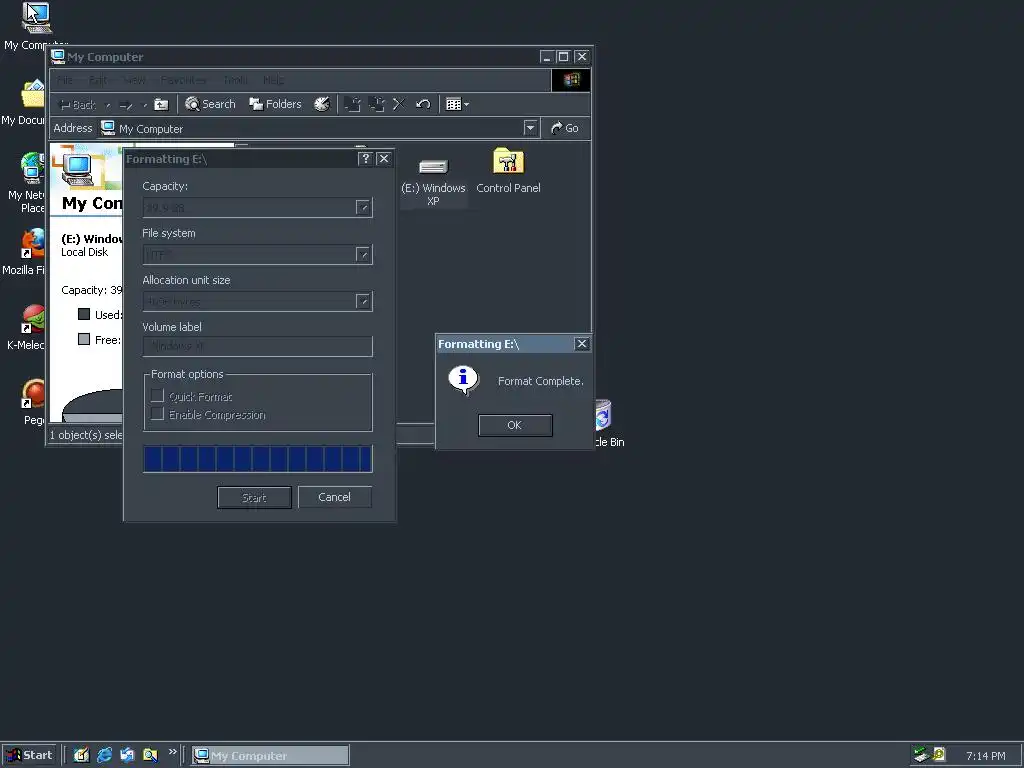
Task: Toggle the Enable Compression checkbox
Action: [x=157, y=414]
